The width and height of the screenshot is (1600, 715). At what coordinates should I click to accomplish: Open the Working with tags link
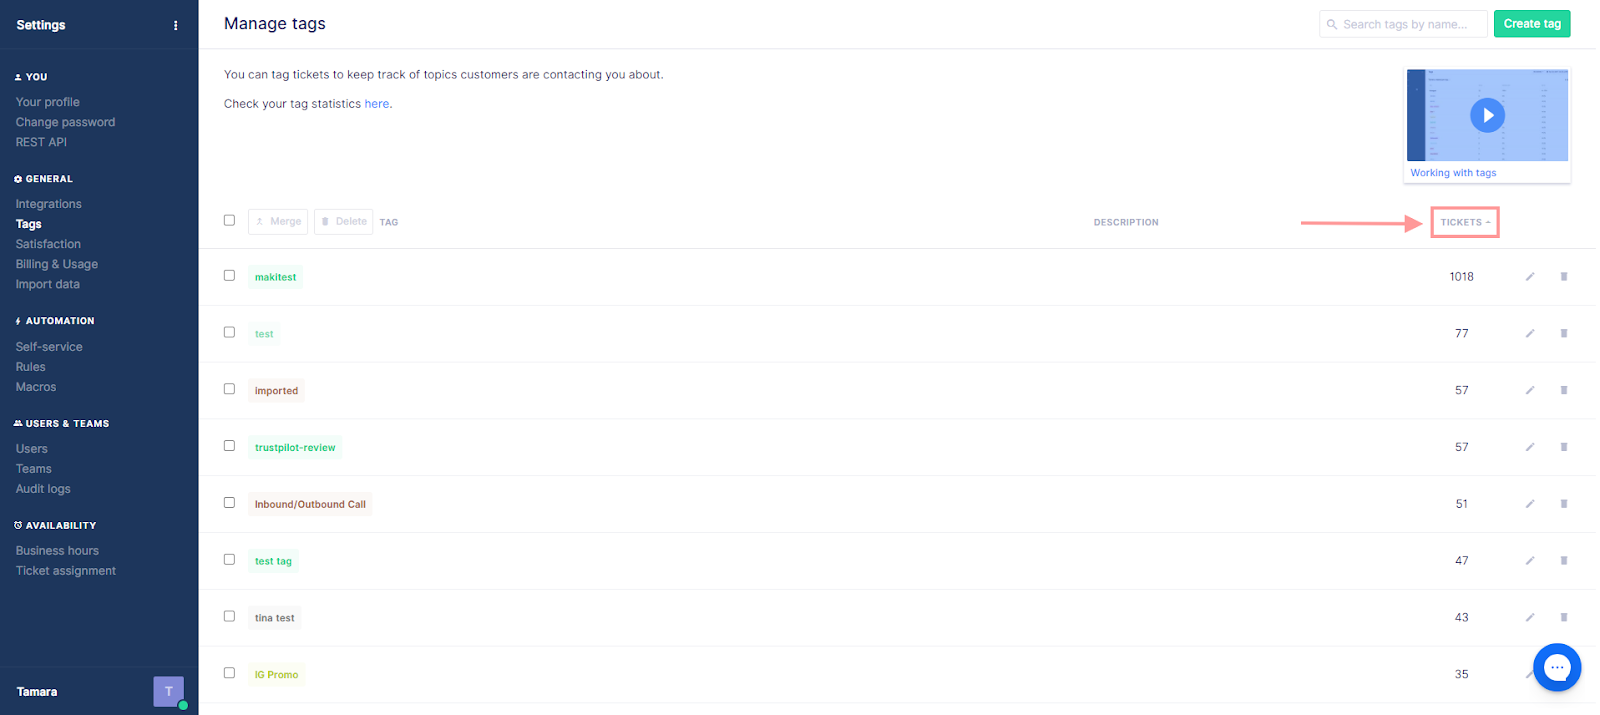[x=1453, y=173]
